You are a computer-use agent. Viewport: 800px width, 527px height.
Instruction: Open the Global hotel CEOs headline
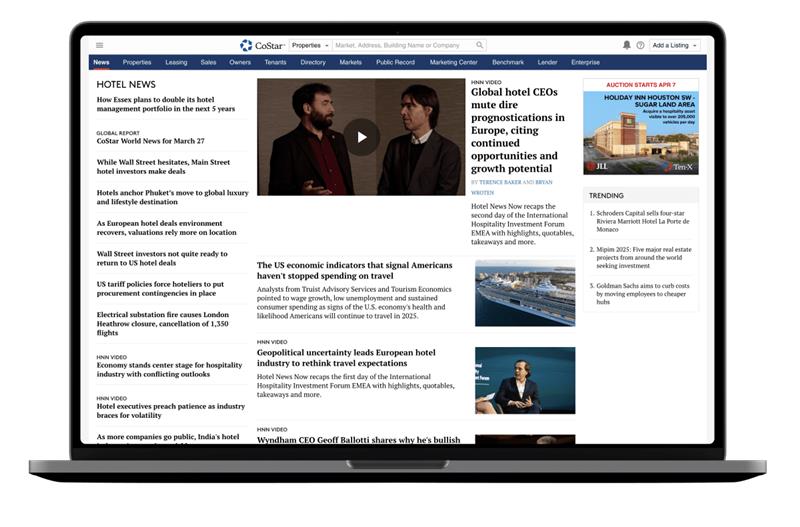(514, 130)
